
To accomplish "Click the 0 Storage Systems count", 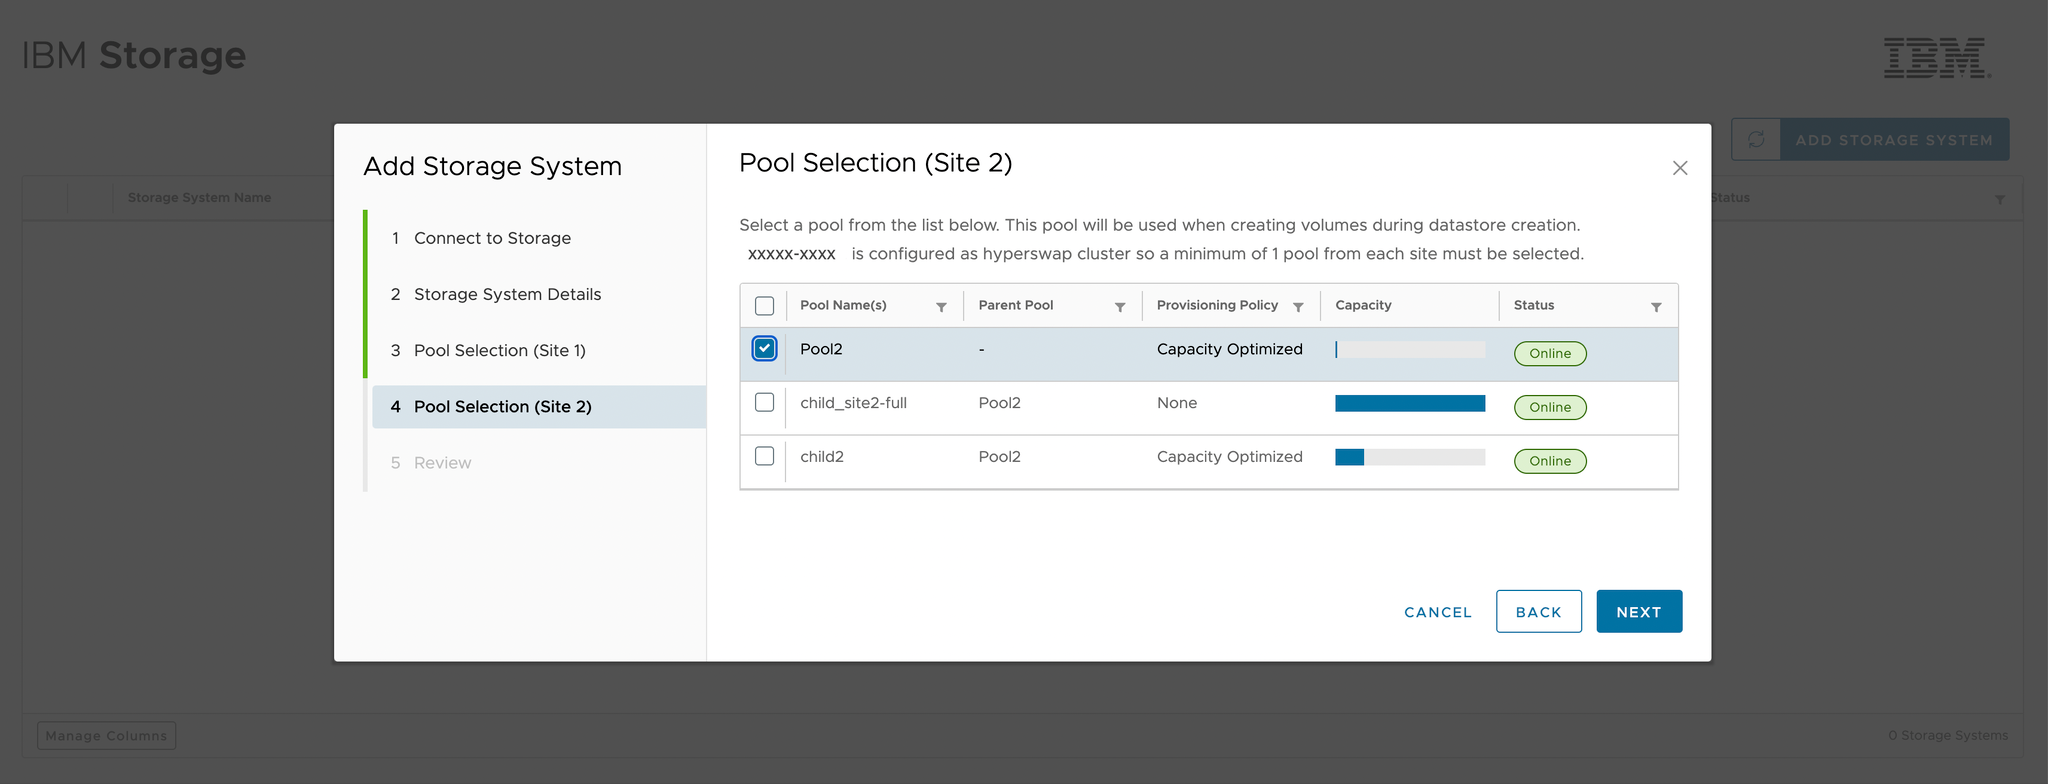I will pos(1948,736).
